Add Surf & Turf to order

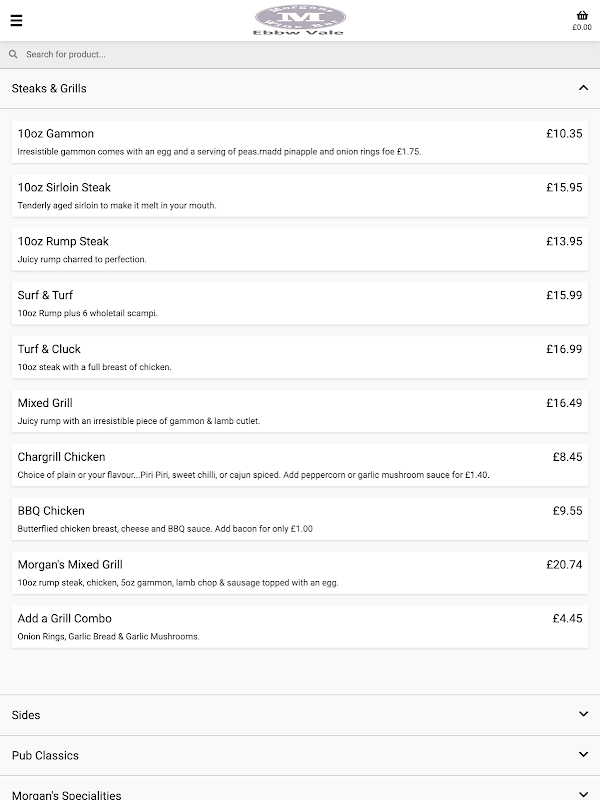[300, 304]
